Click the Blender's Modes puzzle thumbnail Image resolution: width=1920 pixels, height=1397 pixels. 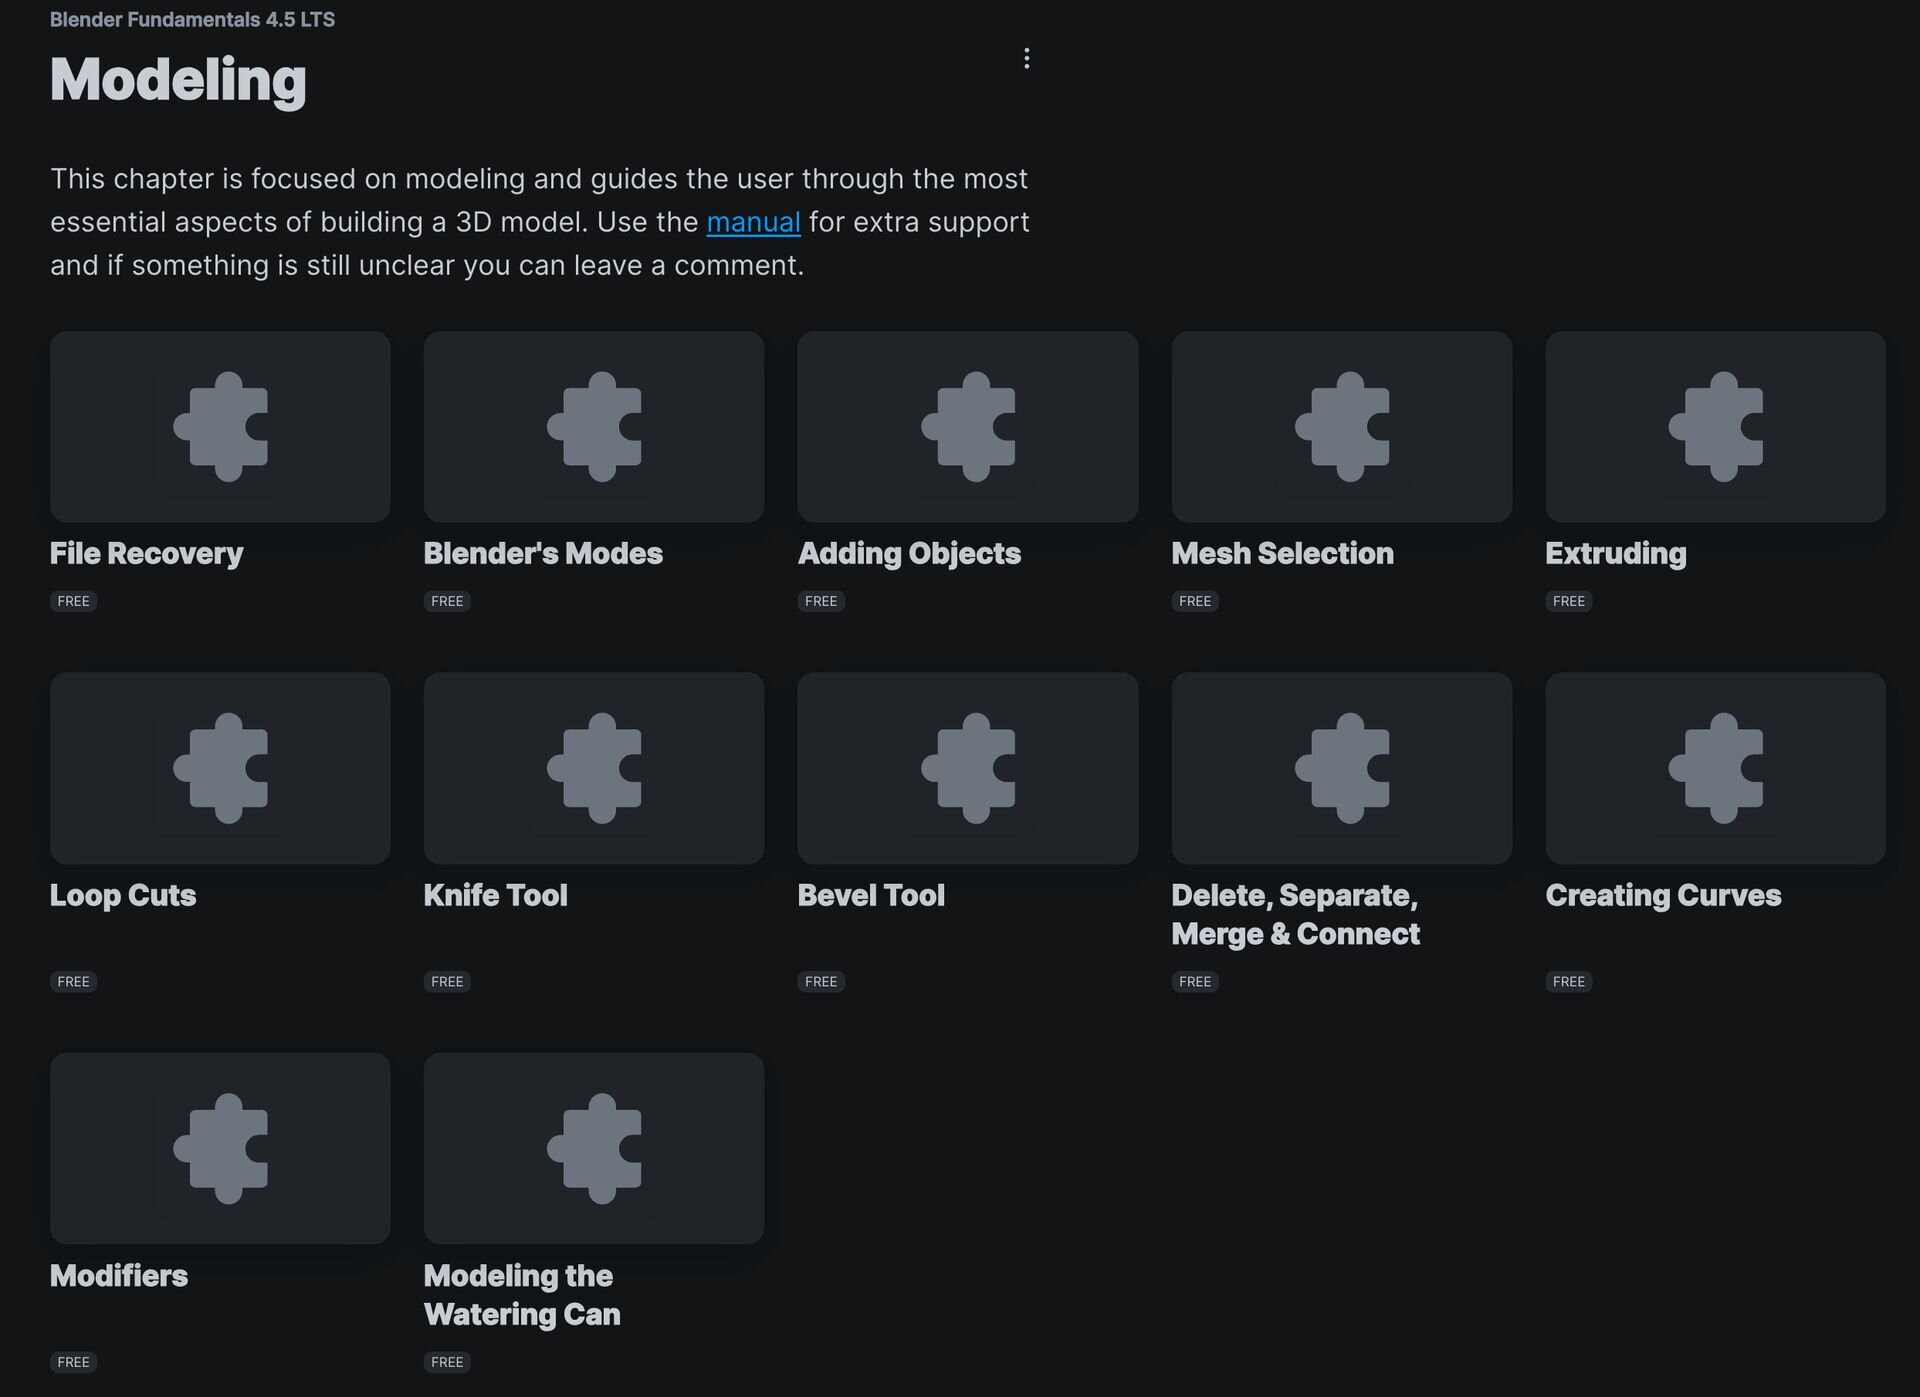click(594, 427)
